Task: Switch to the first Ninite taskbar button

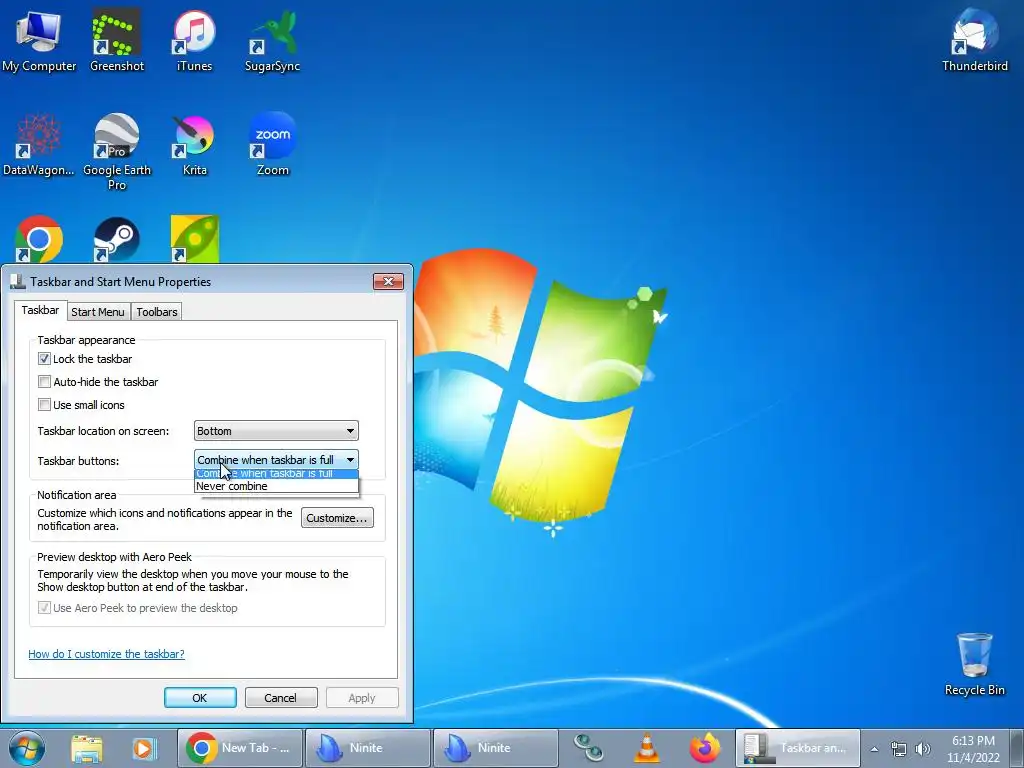Action: click(368, 748)
